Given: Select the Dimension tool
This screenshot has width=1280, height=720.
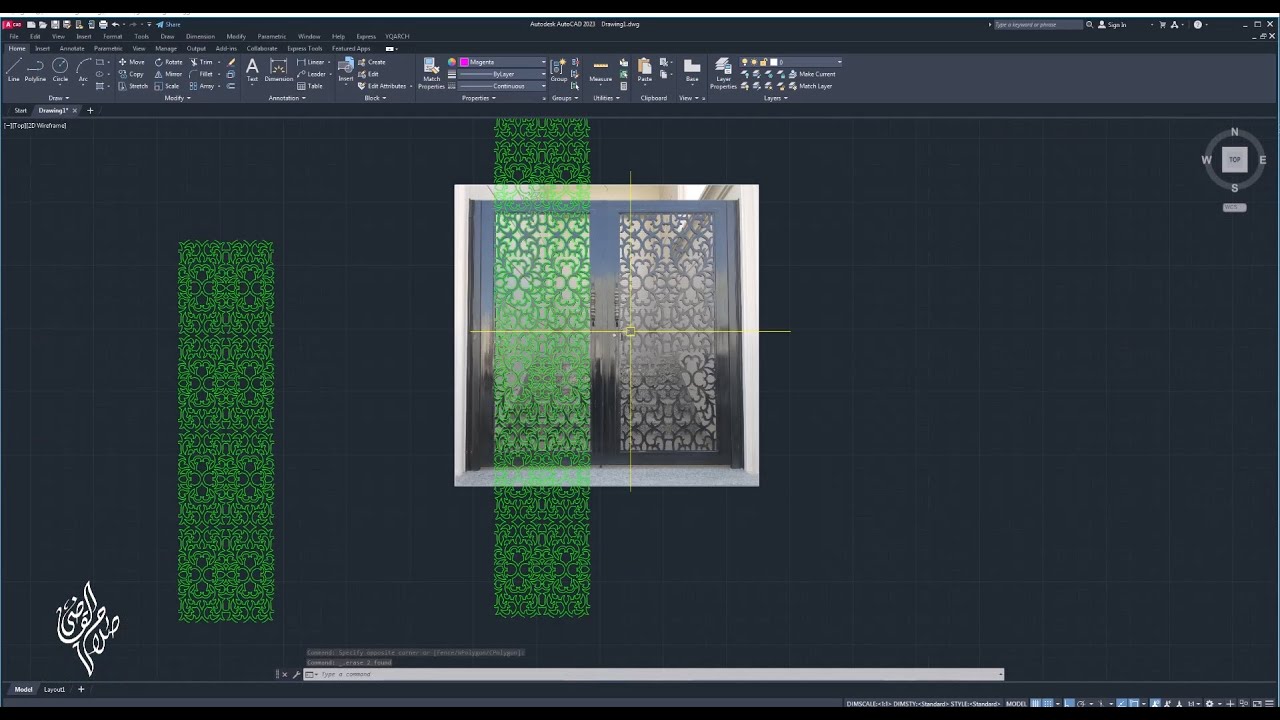Looking at the screenshot, I should (279, 70).
